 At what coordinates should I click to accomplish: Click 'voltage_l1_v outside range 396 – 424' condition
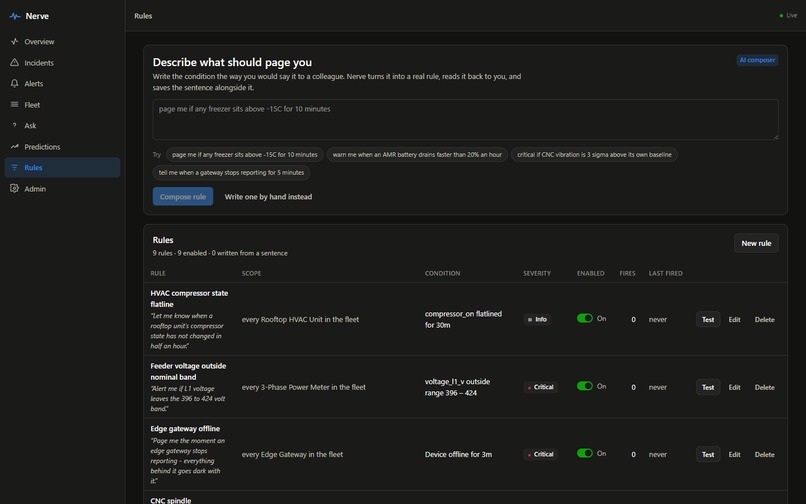457,387
